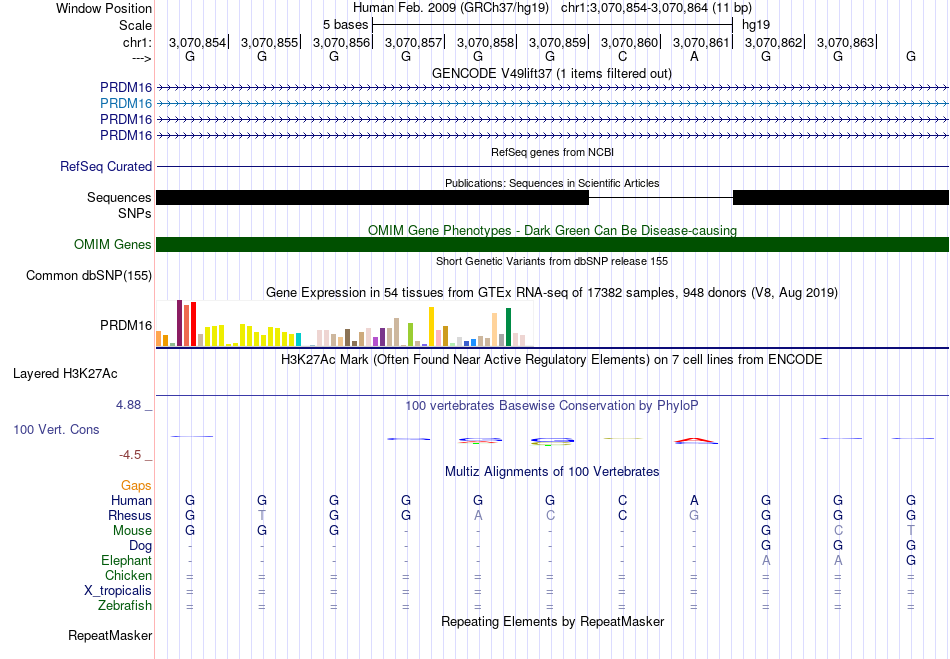Open the RepeatMasker track label
The width and height of the screenshot is (950, 659).
(x=110, y=635)
